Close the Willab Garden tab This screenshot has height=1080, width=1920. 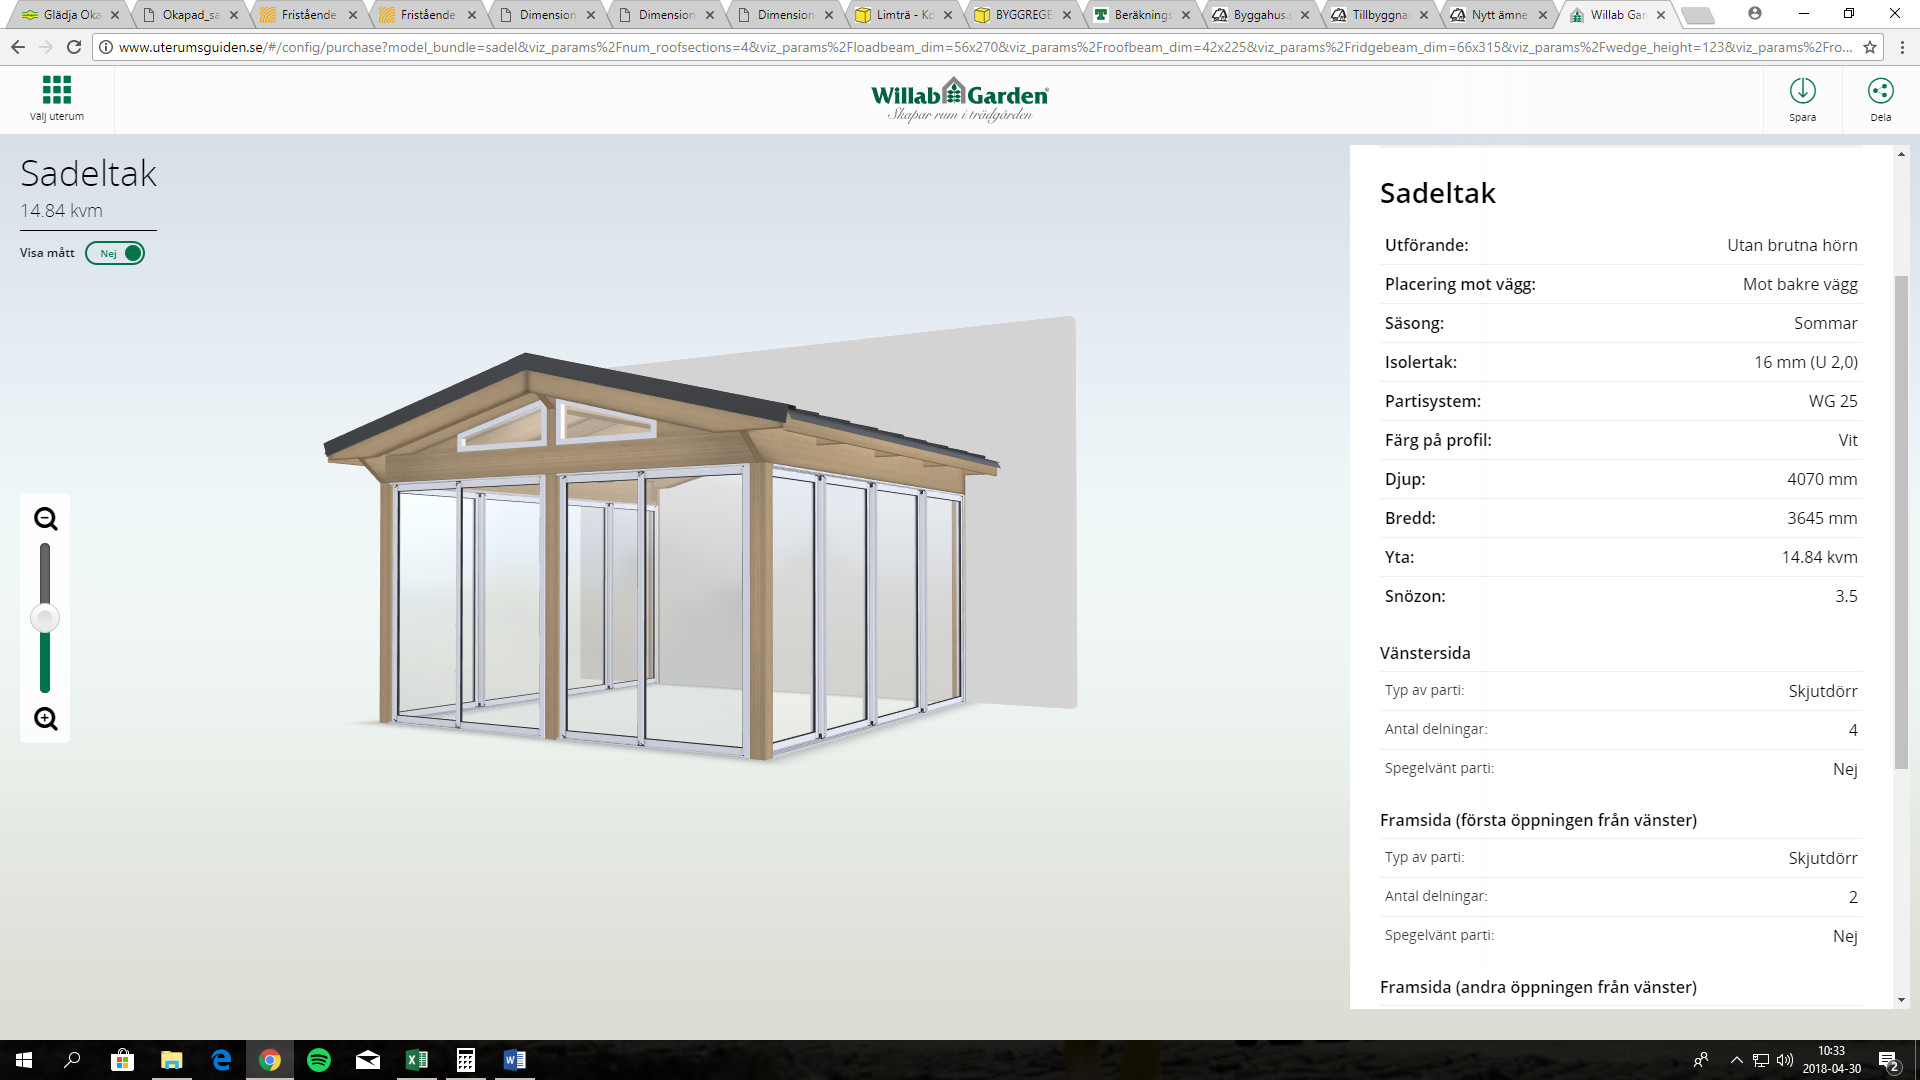pos(1661,15)
